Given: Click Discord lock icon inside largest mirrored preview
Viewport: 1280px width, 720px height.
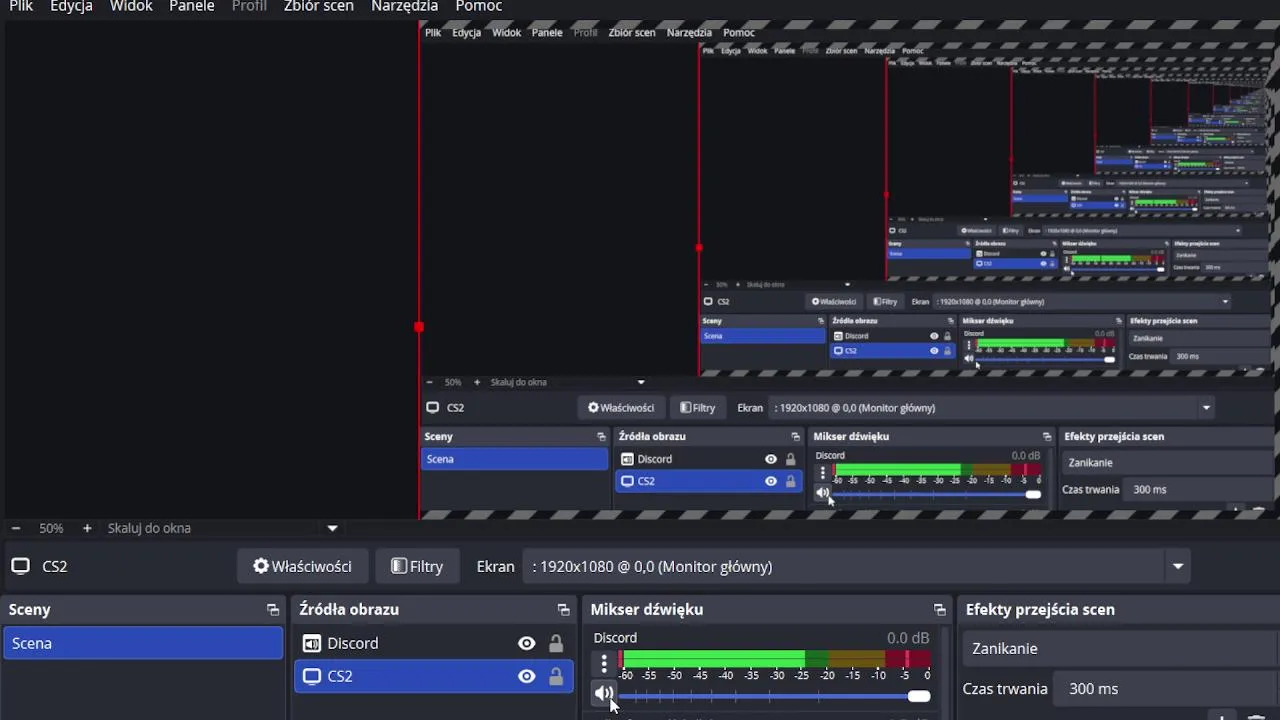Looking at the screenshot, I should 790,459.
